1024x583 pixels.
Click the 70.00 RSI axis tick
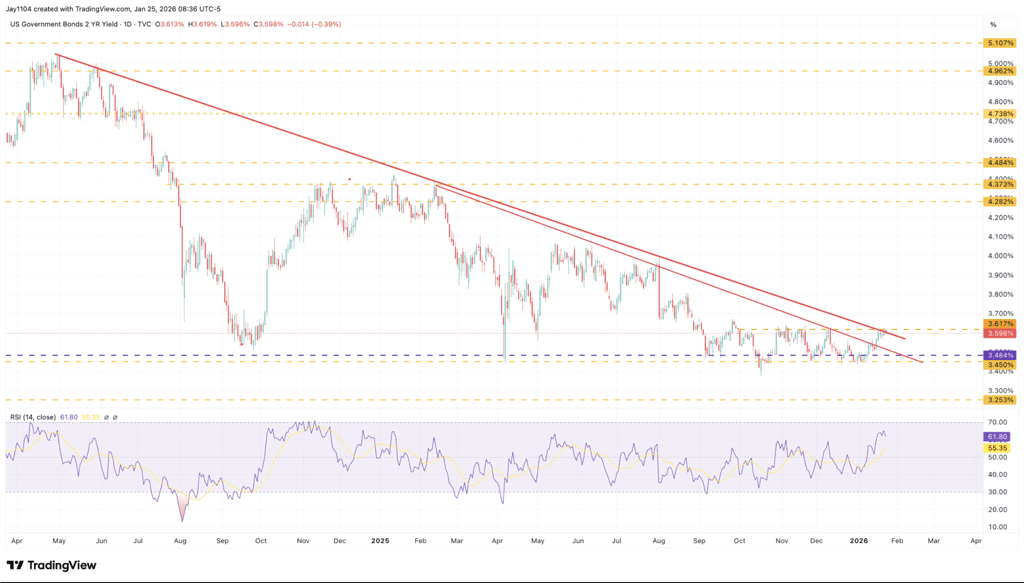[x=998, y=423]
